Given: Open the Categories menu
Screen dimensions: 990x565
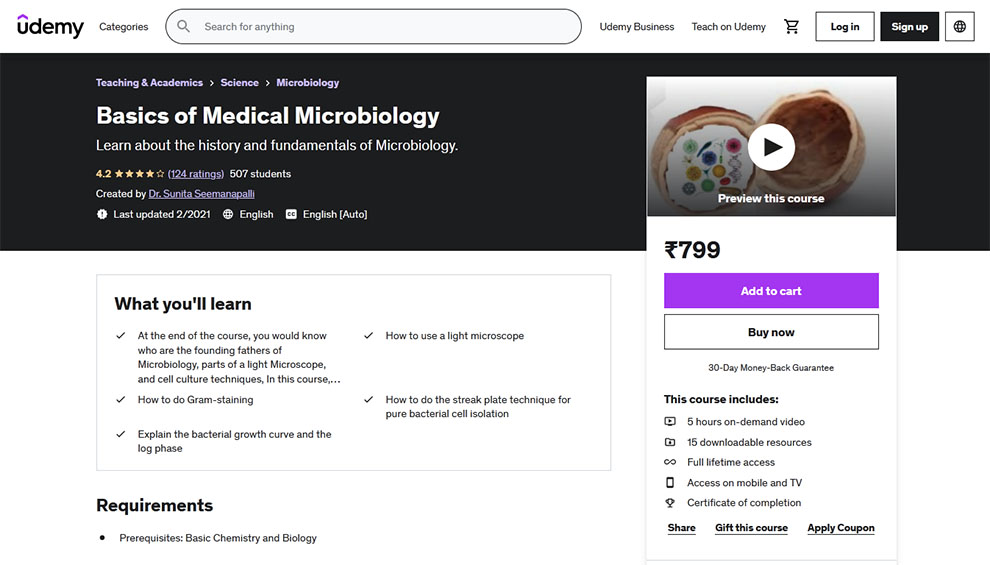Looking at the screenshot, I should [x=123, y=27].
